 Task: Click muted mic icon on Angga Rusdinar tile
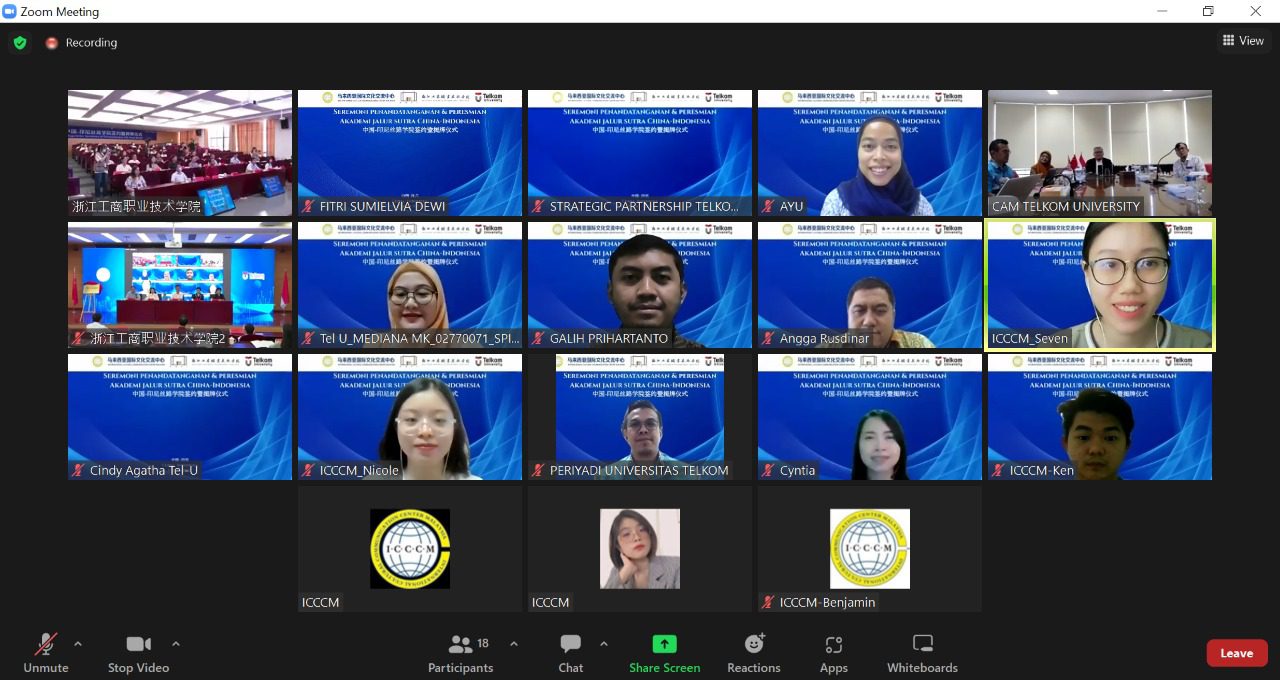[x=769, y=338]
